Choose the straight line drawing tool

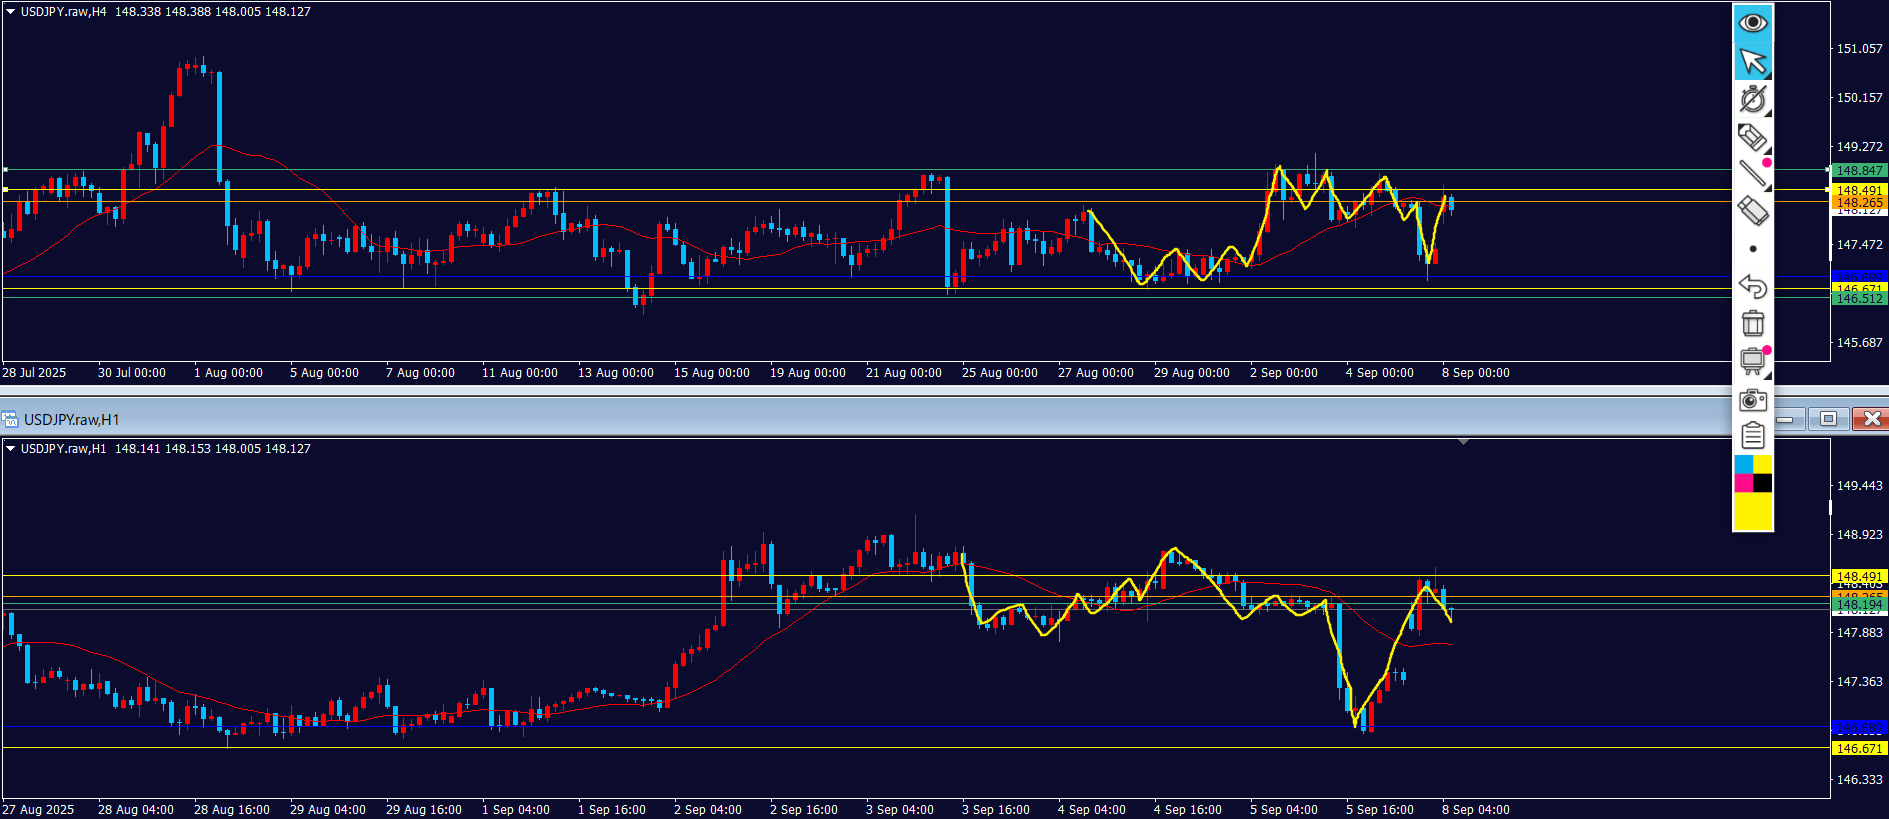tap(1752, 173)
